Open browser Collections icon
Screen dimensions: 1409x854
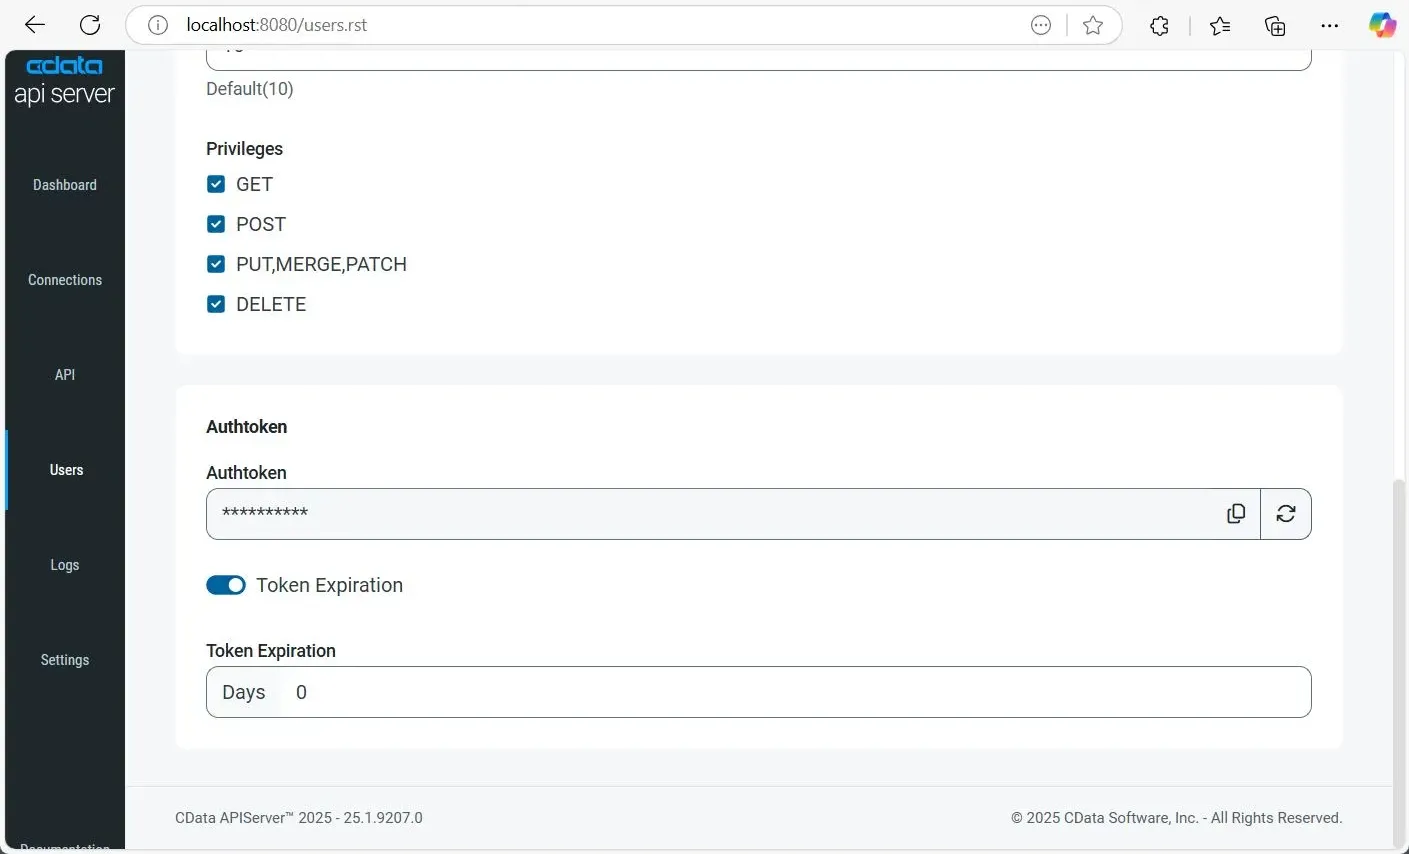pos(1275,25)
